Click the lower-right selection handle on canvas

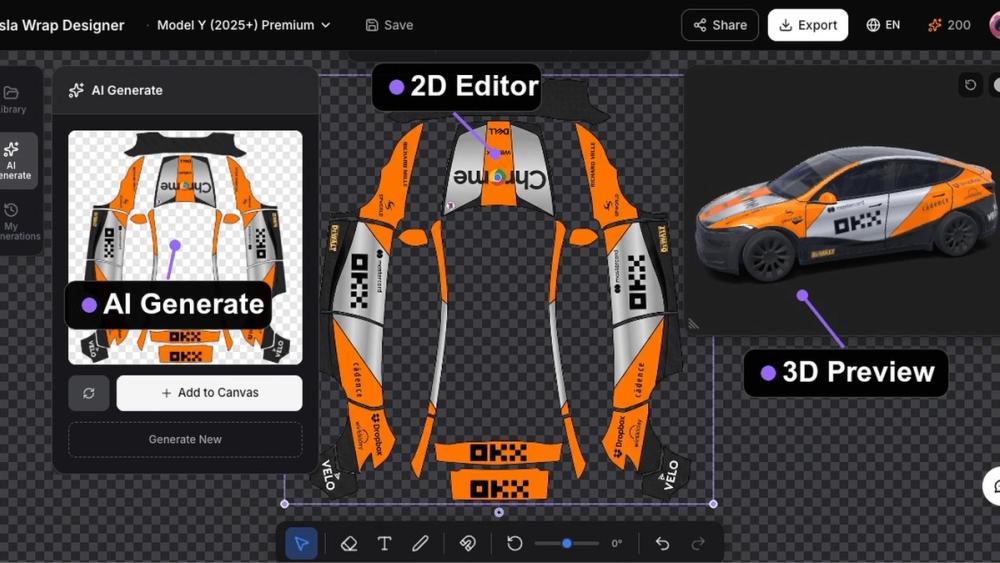[713, 504]
